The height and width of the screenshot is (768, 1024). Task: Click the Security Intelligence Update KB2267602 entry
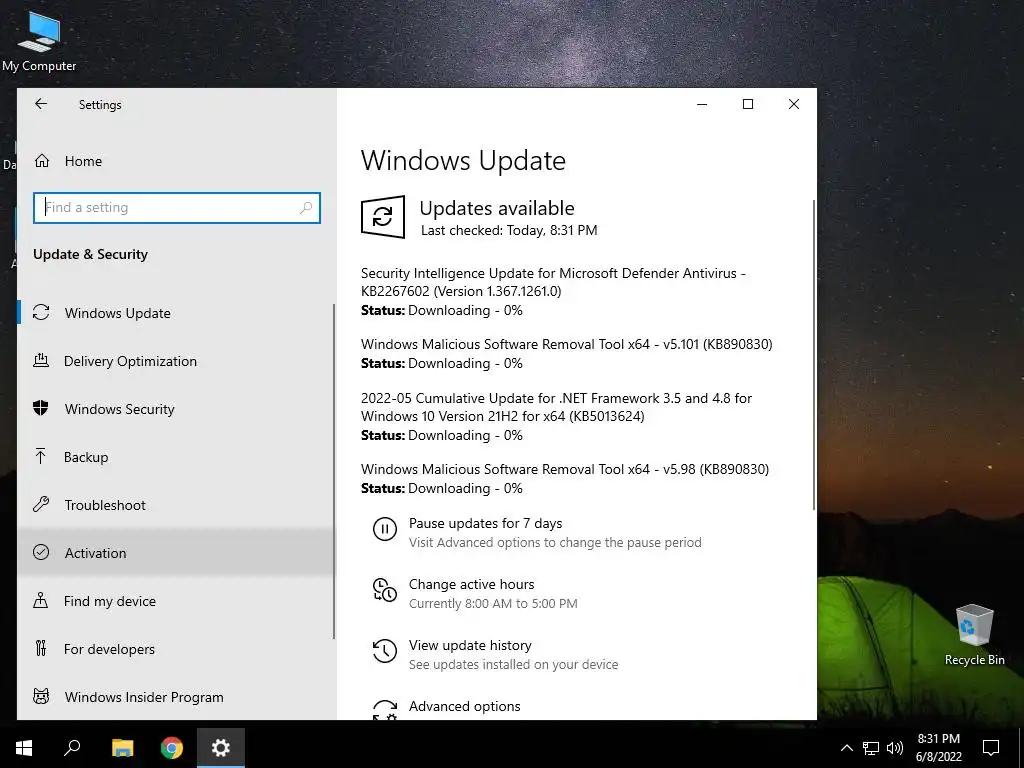[553, 291]
